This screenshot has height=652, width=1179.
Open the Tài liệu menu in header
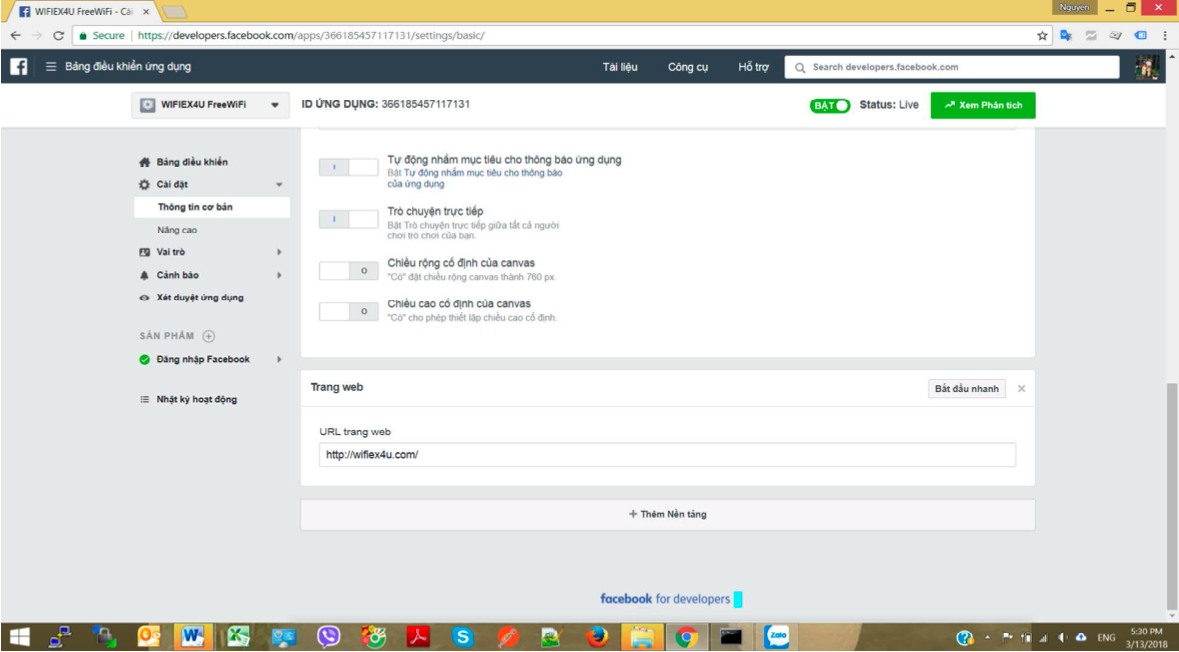pos(620,67)
